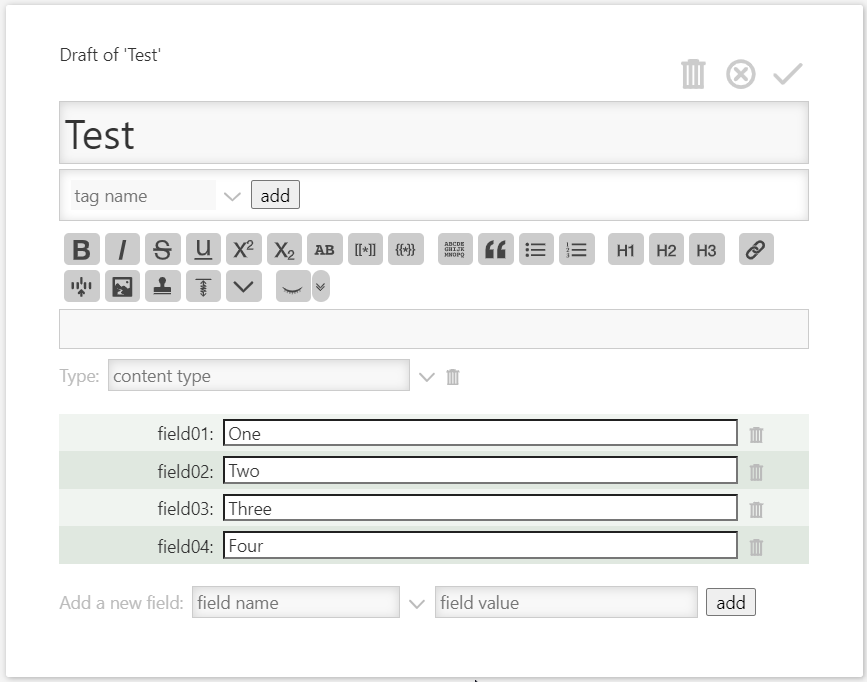Viewport: 867px width, 682px height.
Task: Focus the tag name input
Action: coord(143,195)
